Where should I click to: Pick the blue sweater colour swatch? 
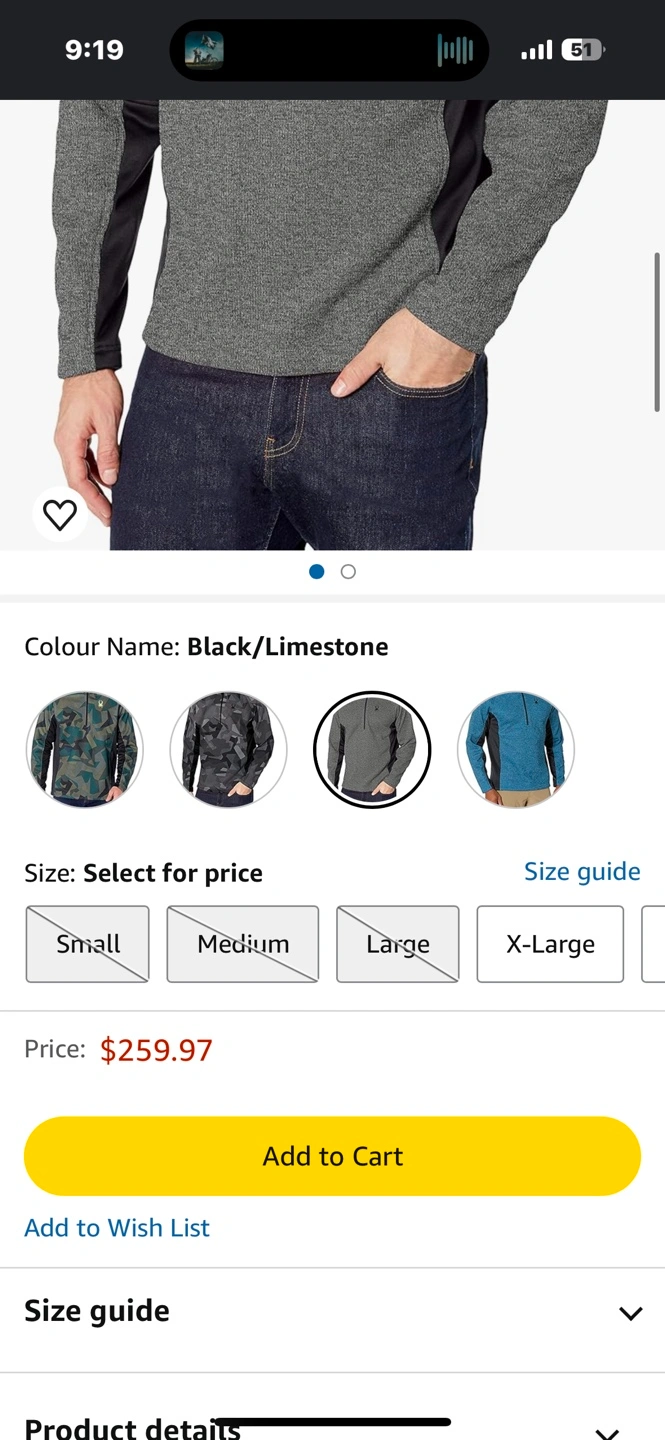(x=516, y=749)
